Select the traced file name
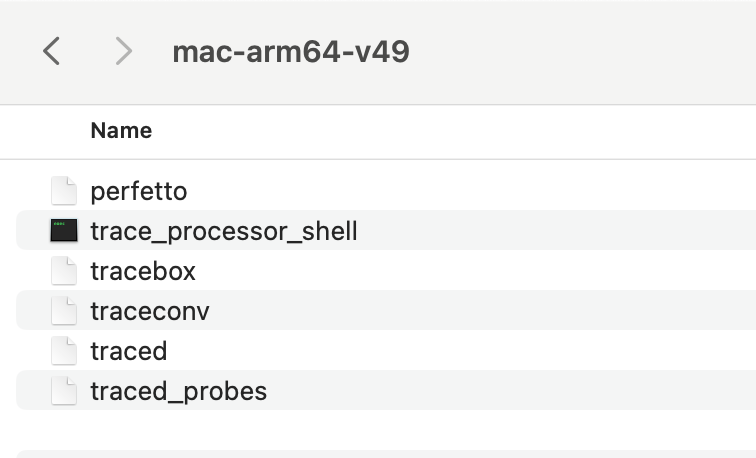This screenshot has width=756, height=458. pos(129,351)
